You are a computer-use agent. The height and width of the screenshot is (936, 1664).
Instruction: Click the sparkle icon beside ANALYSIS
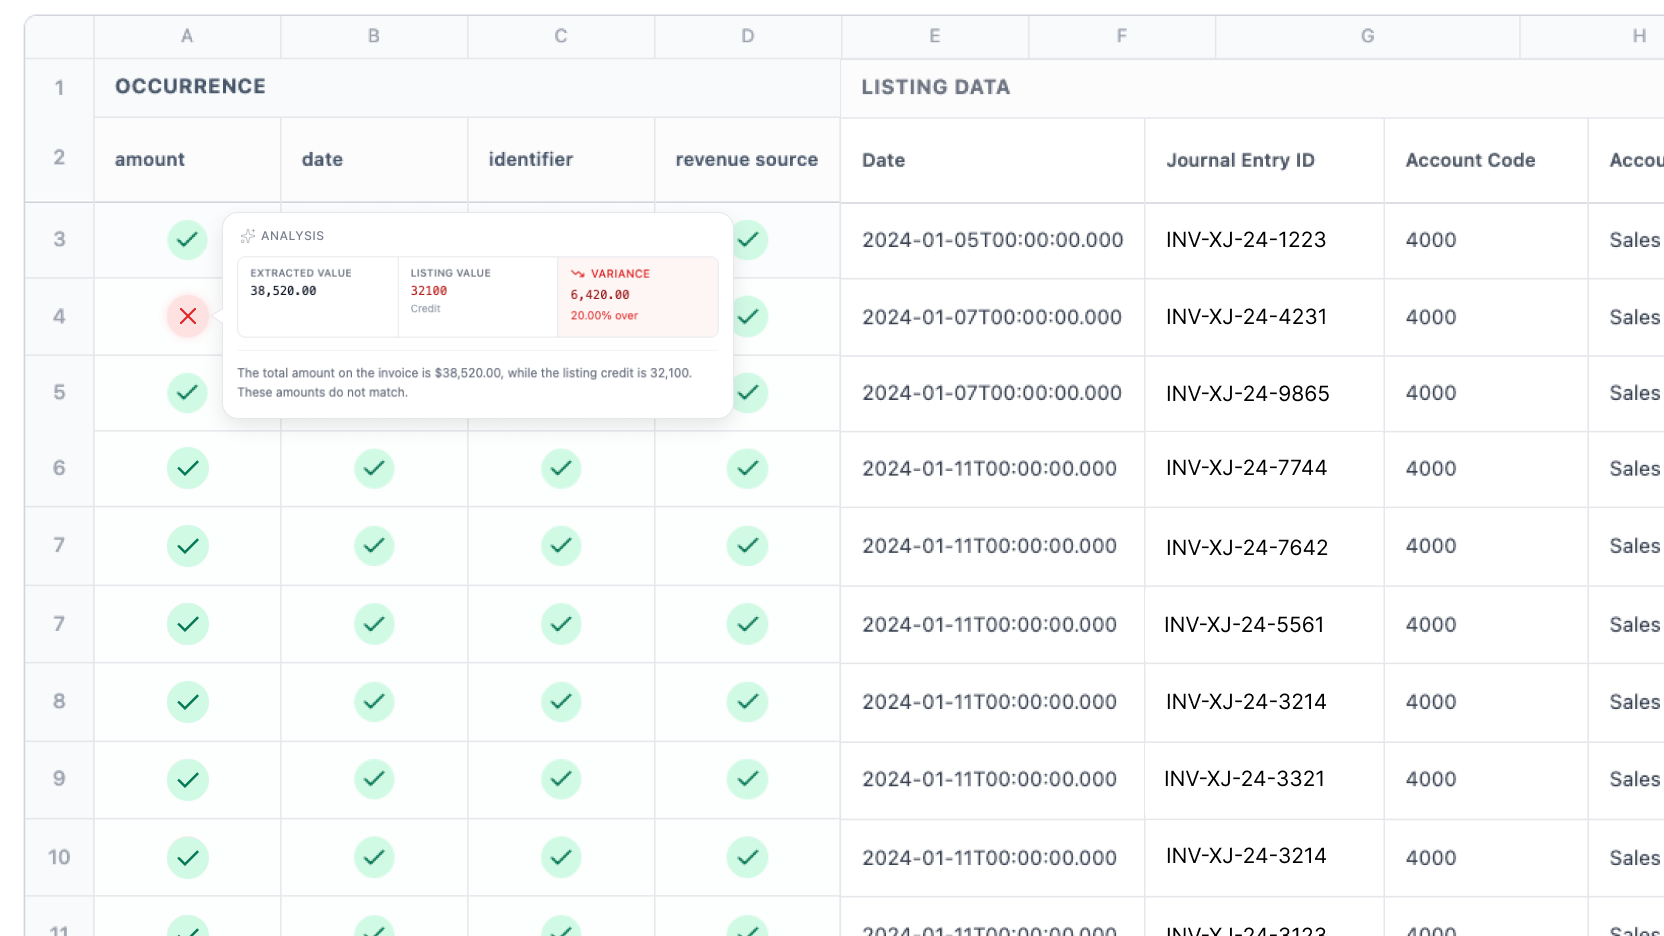tap(247, 236)
